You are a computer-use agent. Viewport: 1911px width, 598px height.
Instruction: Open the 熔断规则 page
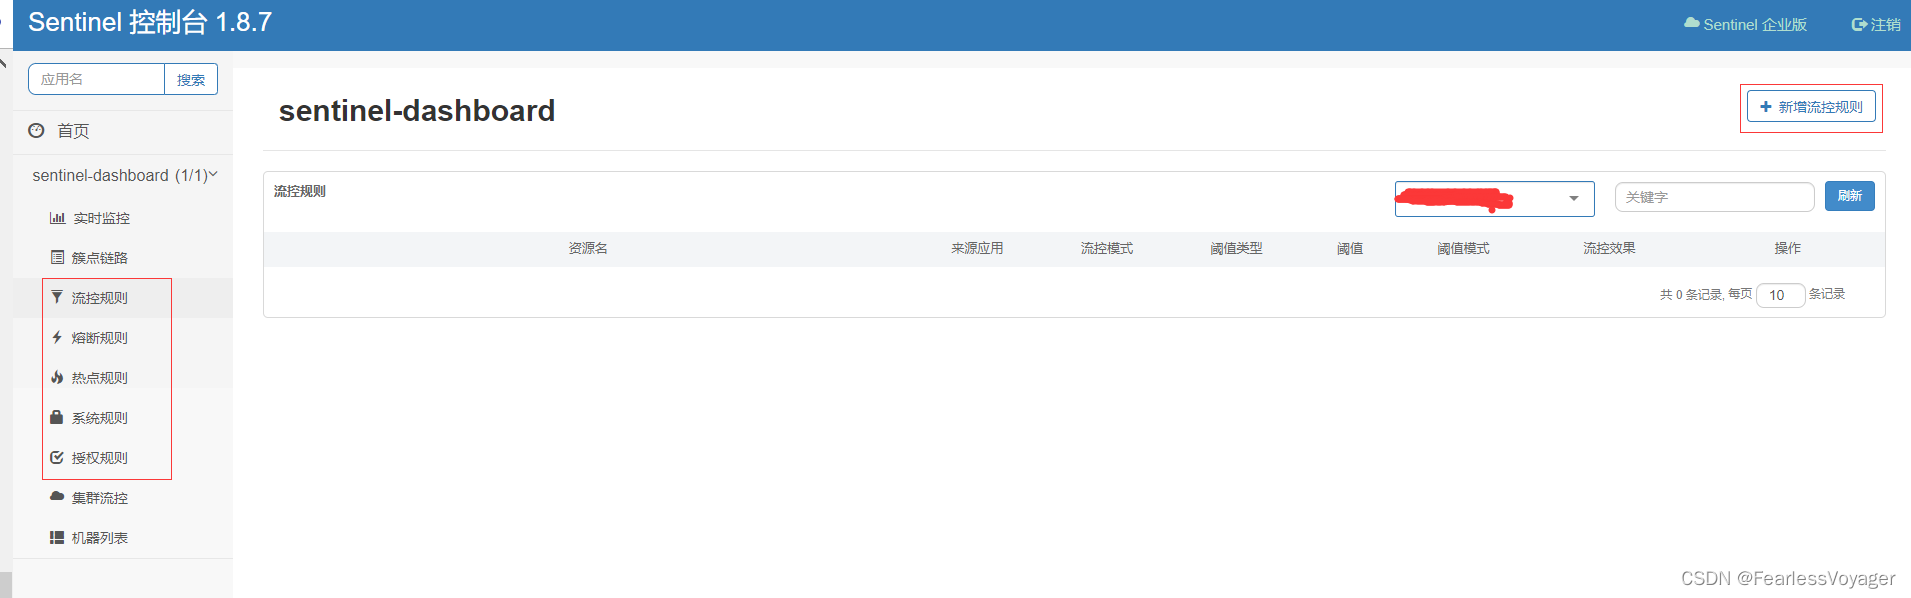pyautogui.click(x=99, y=338)
